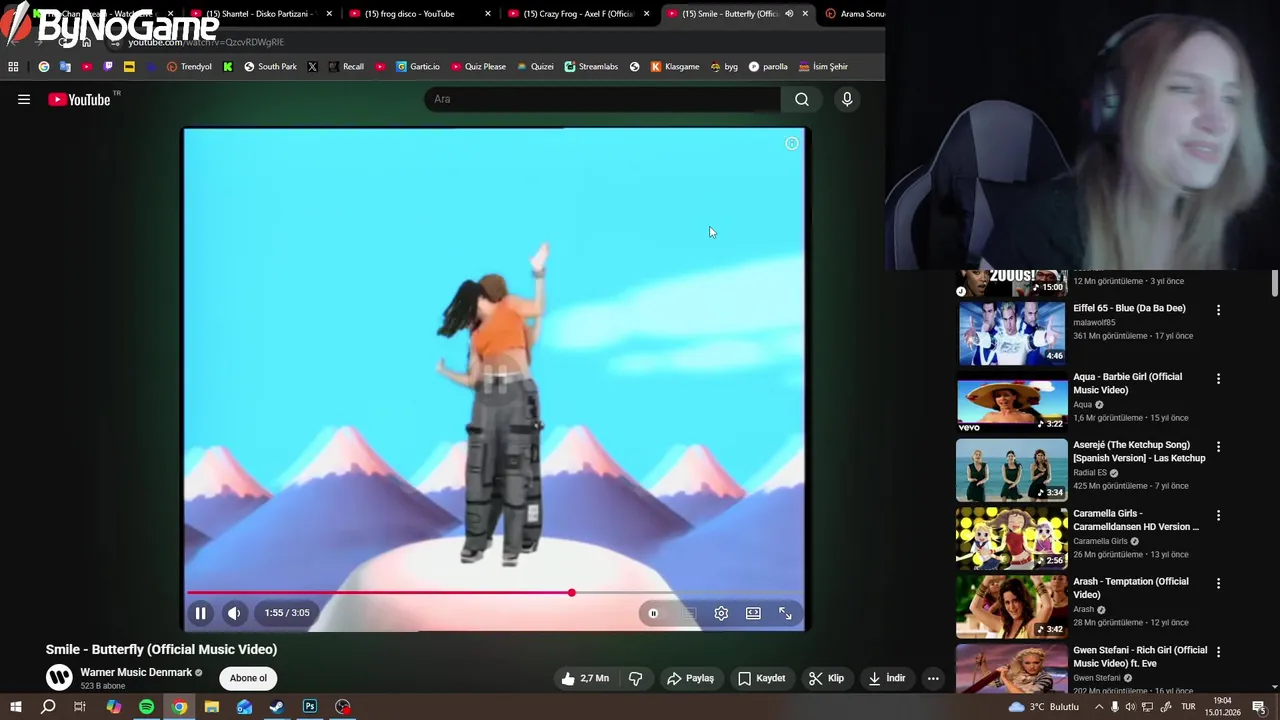Open the Twitch bookmark icon
The width and height of the screenshot is (1280, 720).
[108, 67]
